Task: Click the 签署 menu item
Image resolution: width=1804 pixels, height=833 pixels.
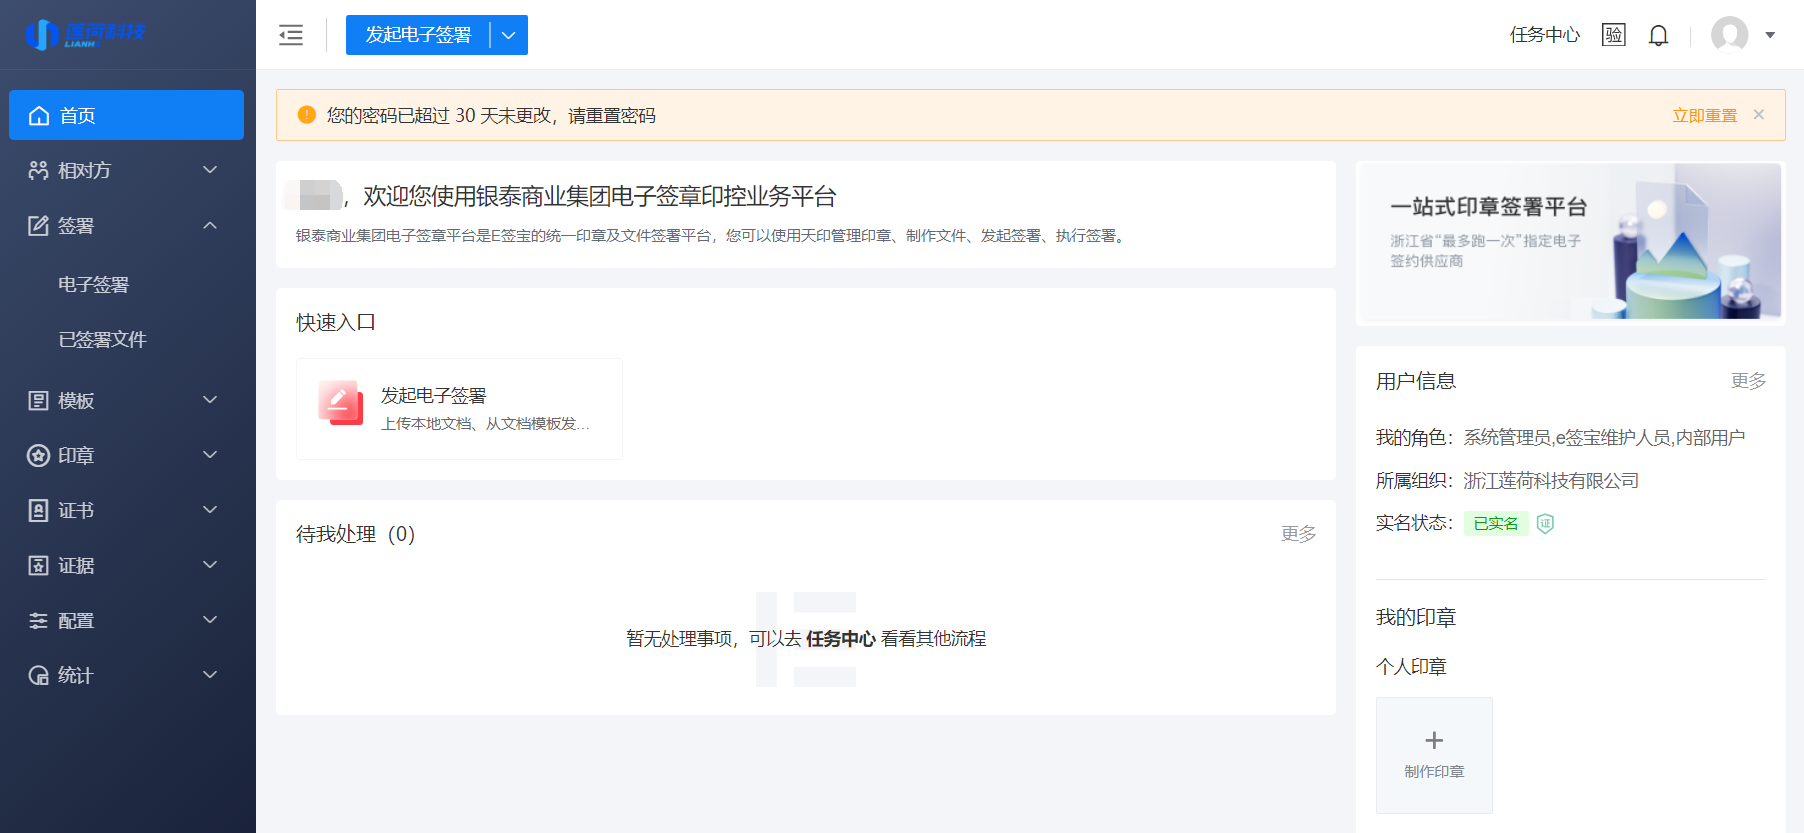Action: click(126, 225)
